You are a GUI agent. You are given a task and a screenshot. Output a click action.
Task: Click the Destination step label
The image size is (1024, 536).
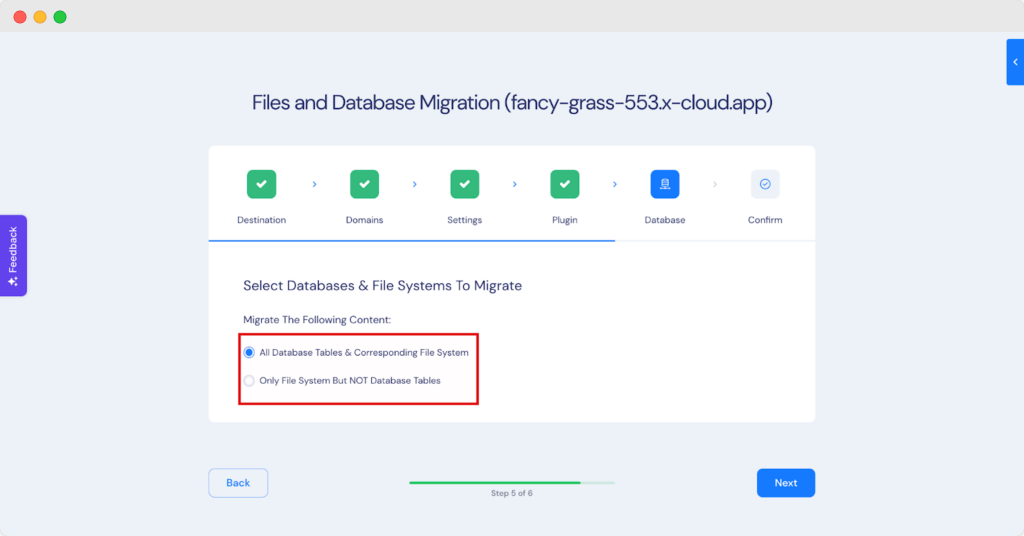point(261,220)
